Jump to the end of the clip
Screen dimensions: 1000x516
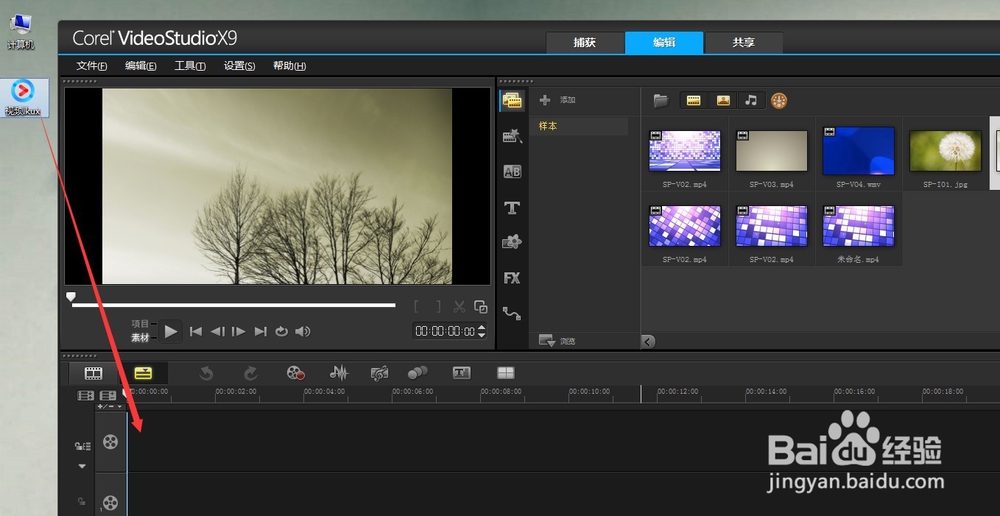[x=260, y=332]
